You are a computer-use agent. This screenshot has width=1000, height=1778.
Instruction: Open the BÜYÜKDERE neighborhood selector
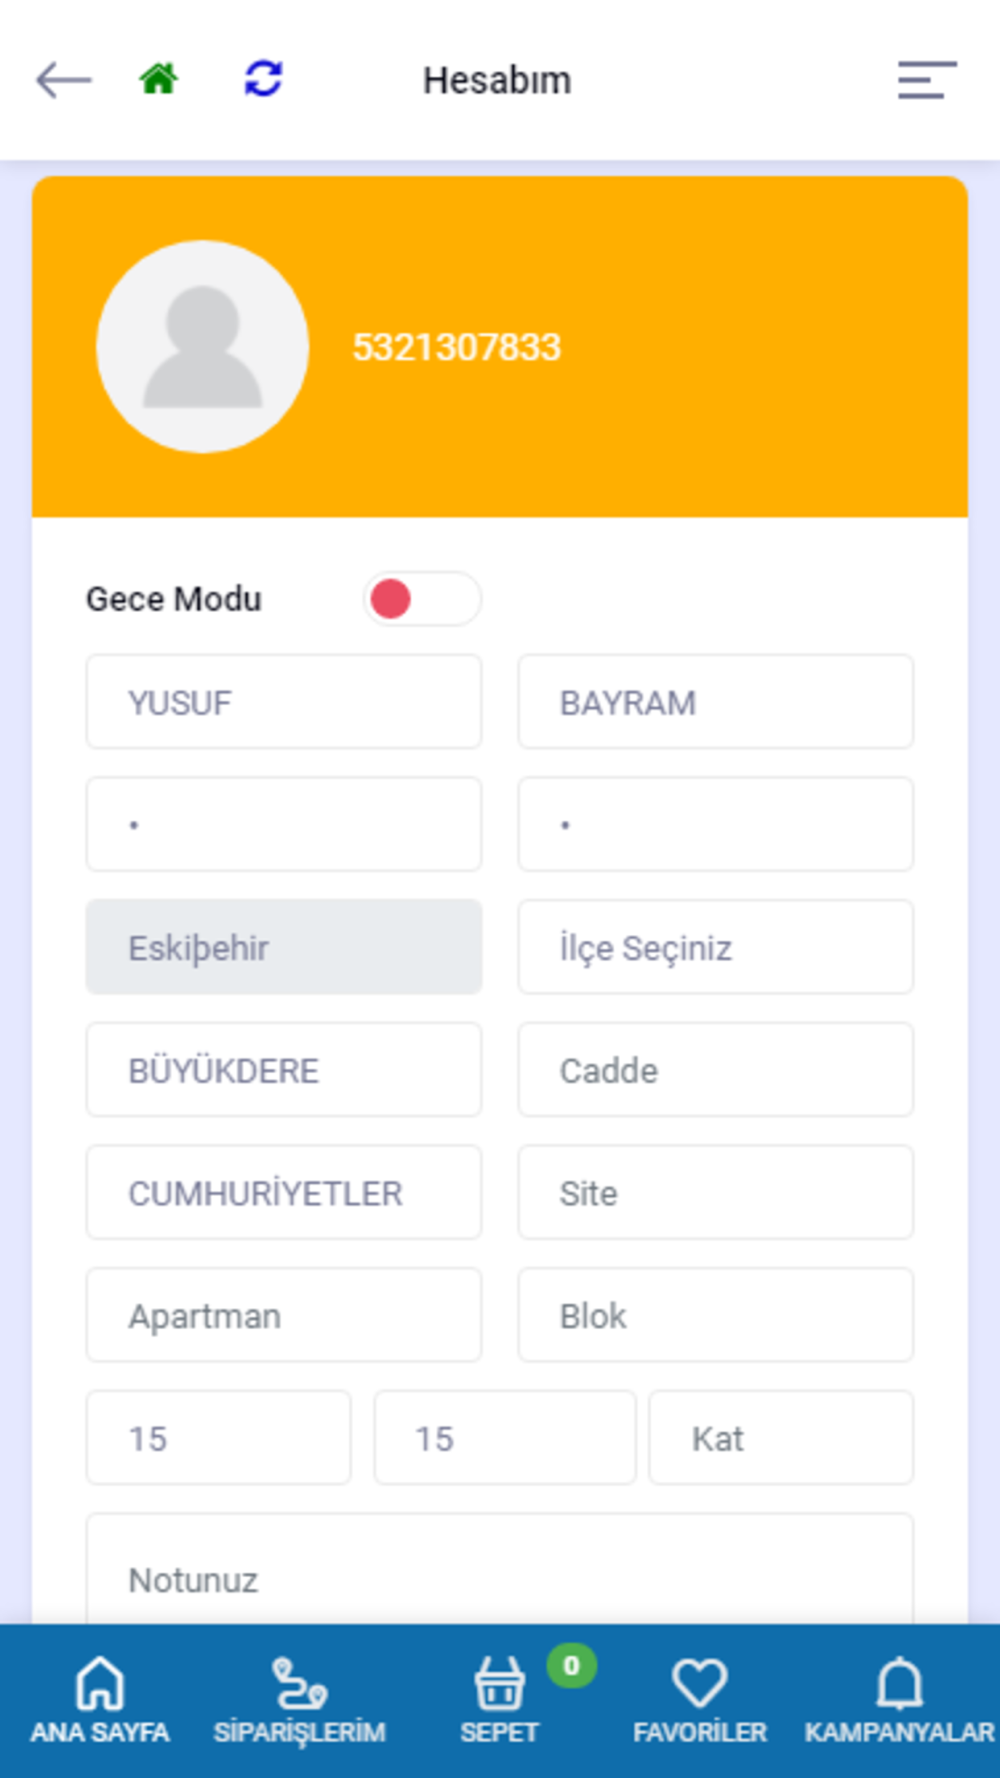(x=284, y=1070)
